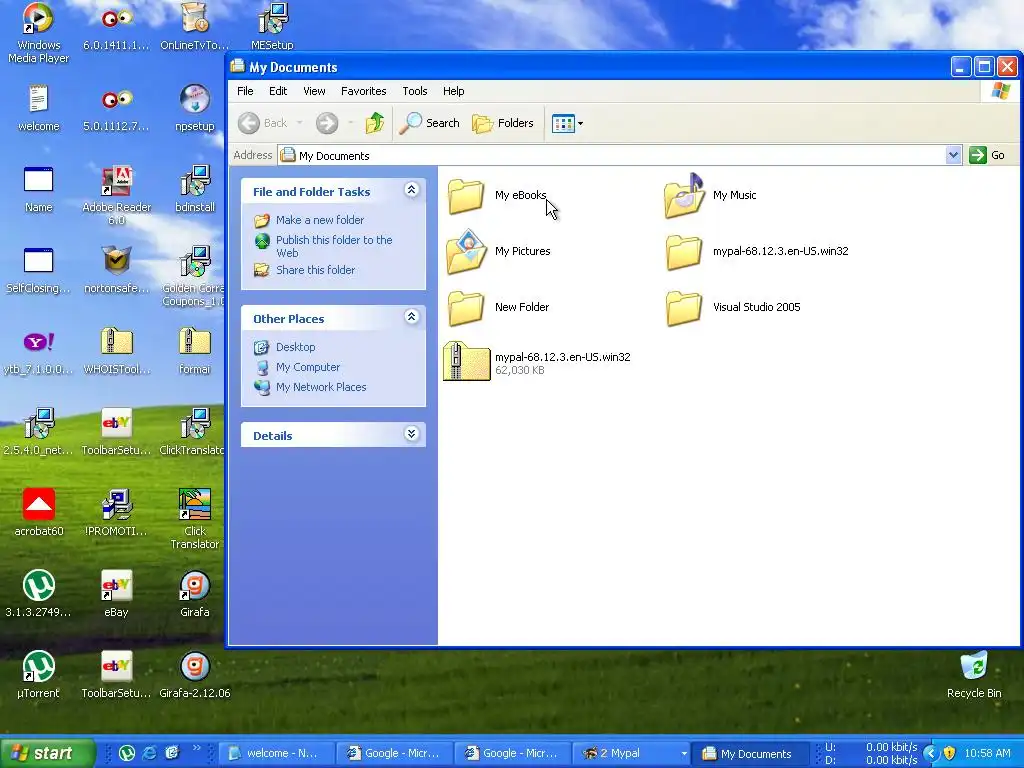Click Share this folder link

[315, 270]
